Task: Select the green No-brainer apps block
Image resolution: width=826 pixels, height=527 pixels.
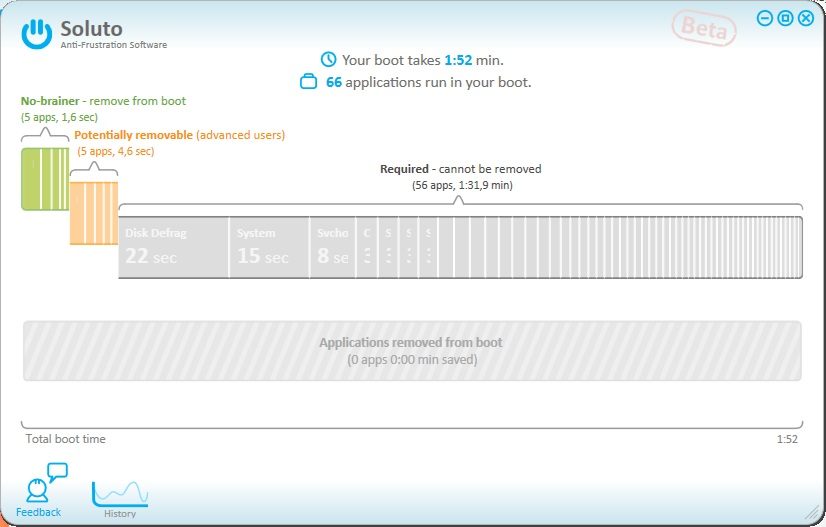Action: 45,178
